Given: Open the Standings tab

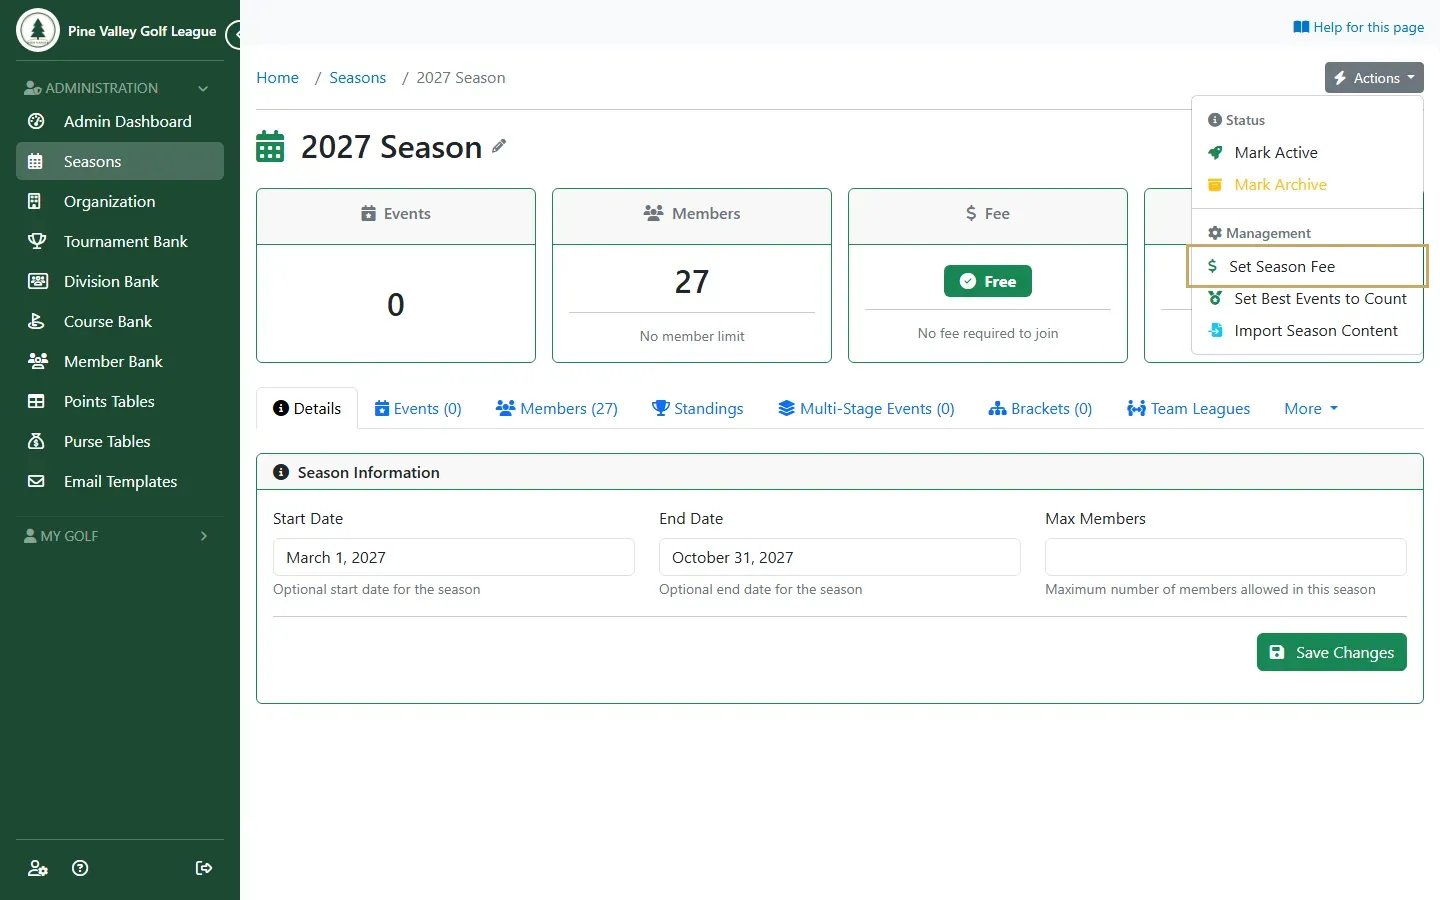Looking at the screenshot, I should click(698, 408).
